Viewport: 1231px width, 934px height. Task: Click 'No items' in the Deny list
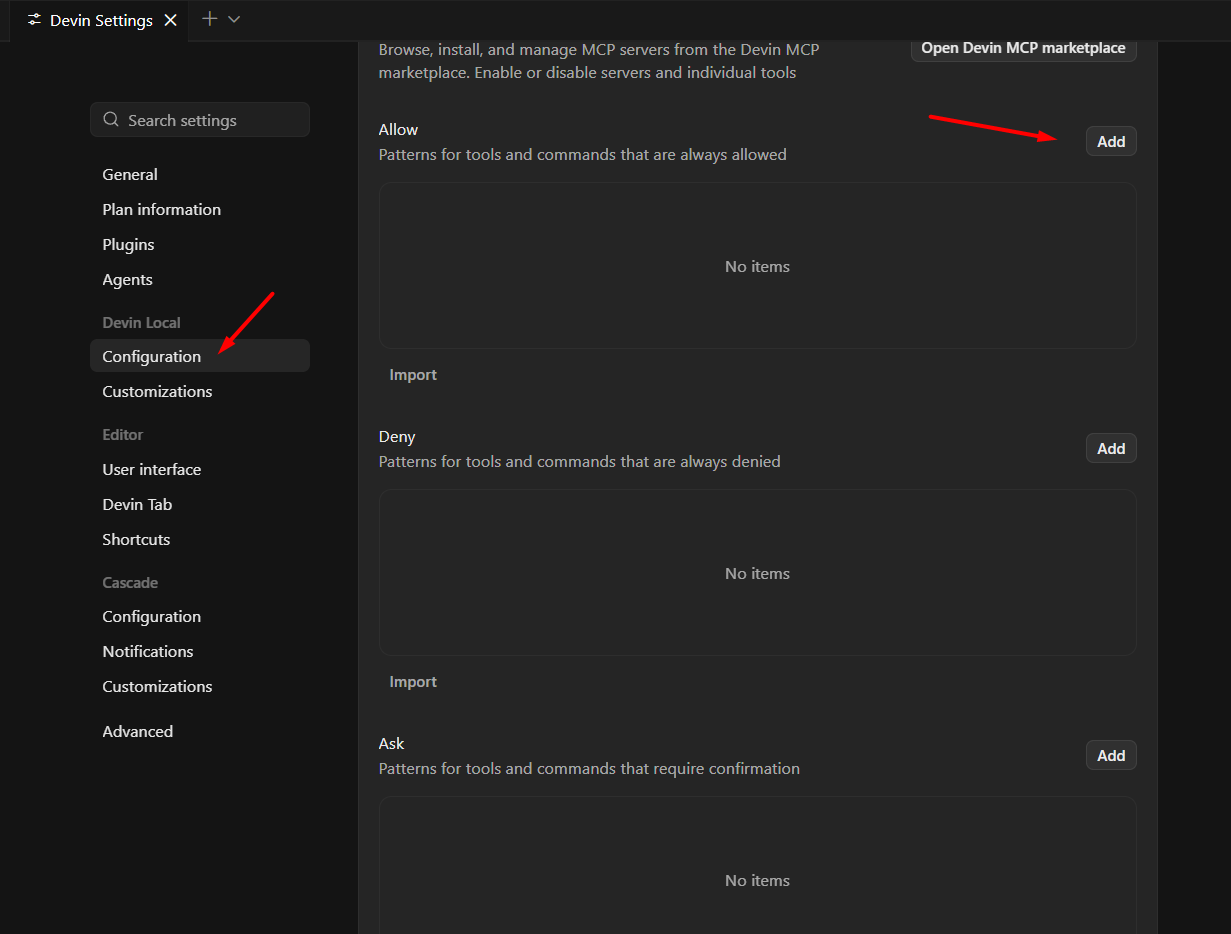tap(757, 574)
